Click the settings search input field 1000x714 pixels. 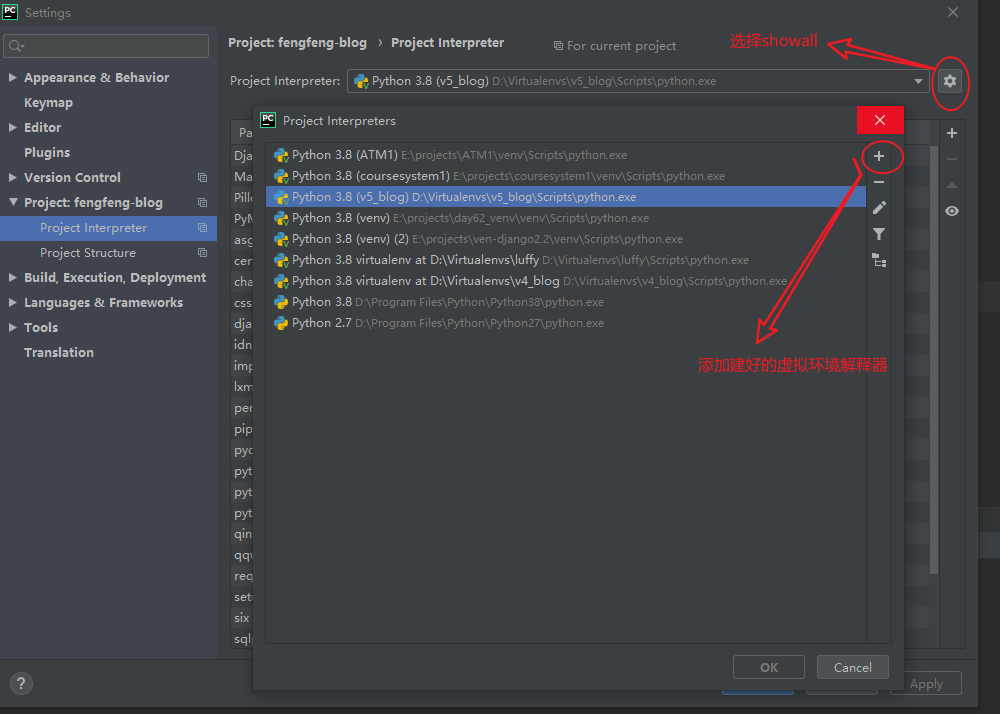(106, 46)
